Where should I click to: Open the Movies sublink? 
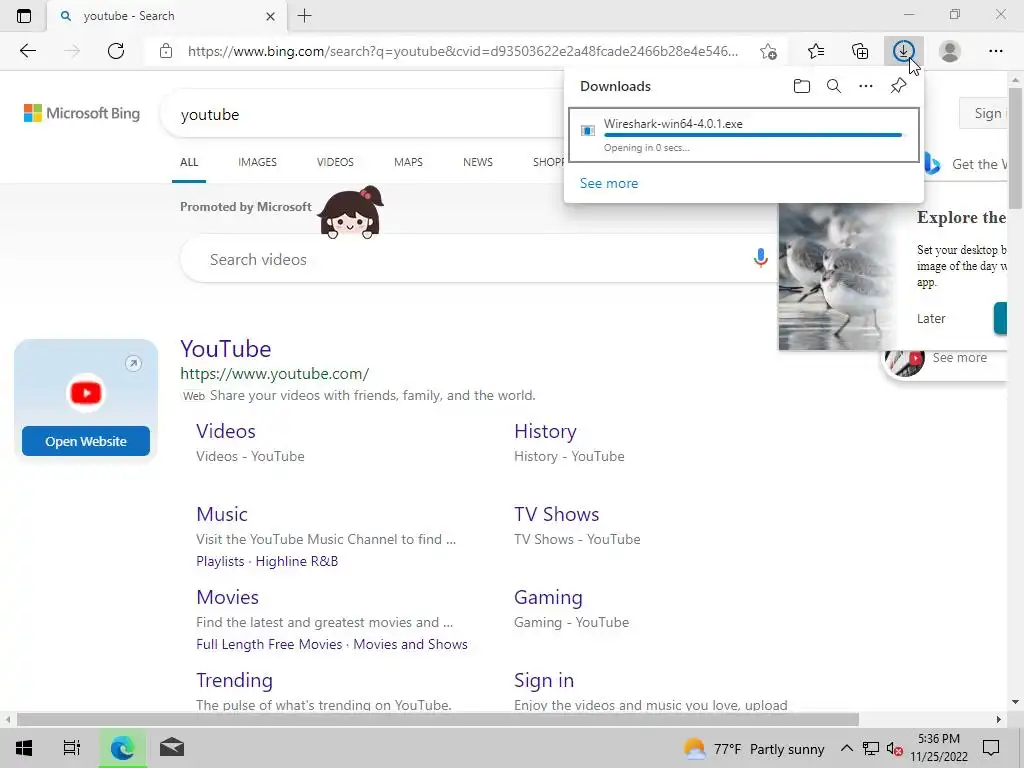pos(227,597)
